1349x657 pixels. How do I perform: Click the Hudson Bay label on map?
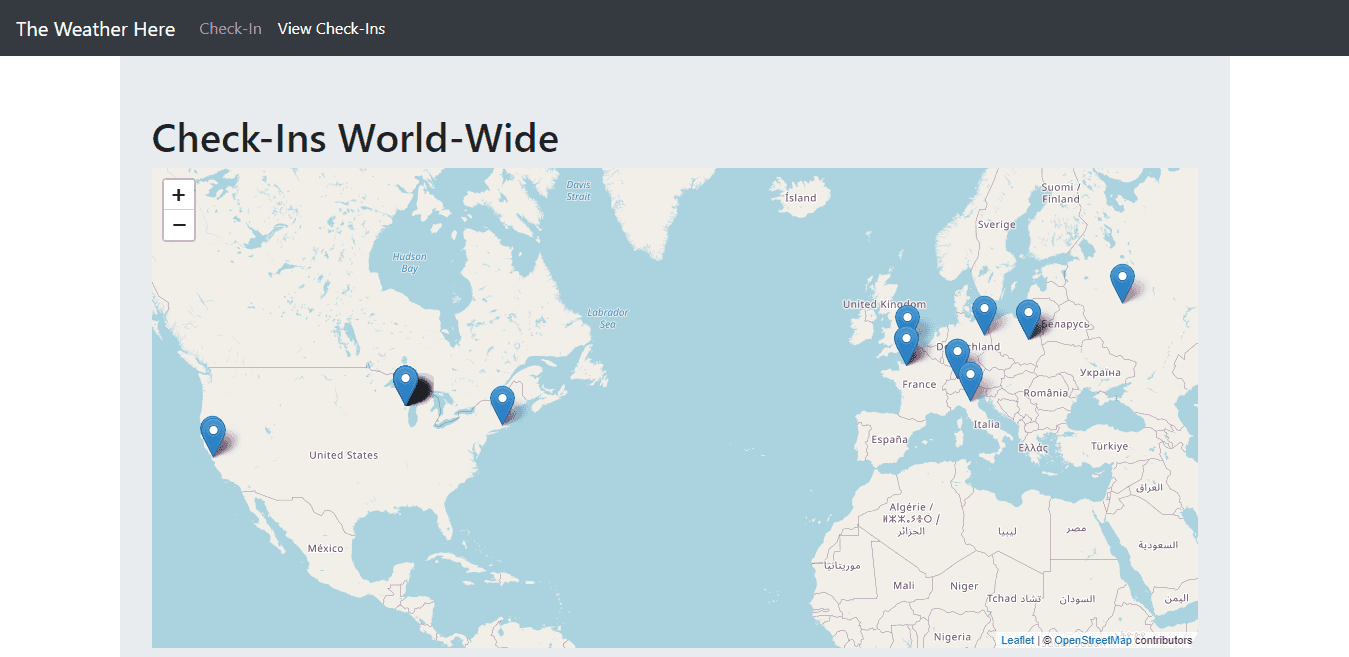(409, 263)
